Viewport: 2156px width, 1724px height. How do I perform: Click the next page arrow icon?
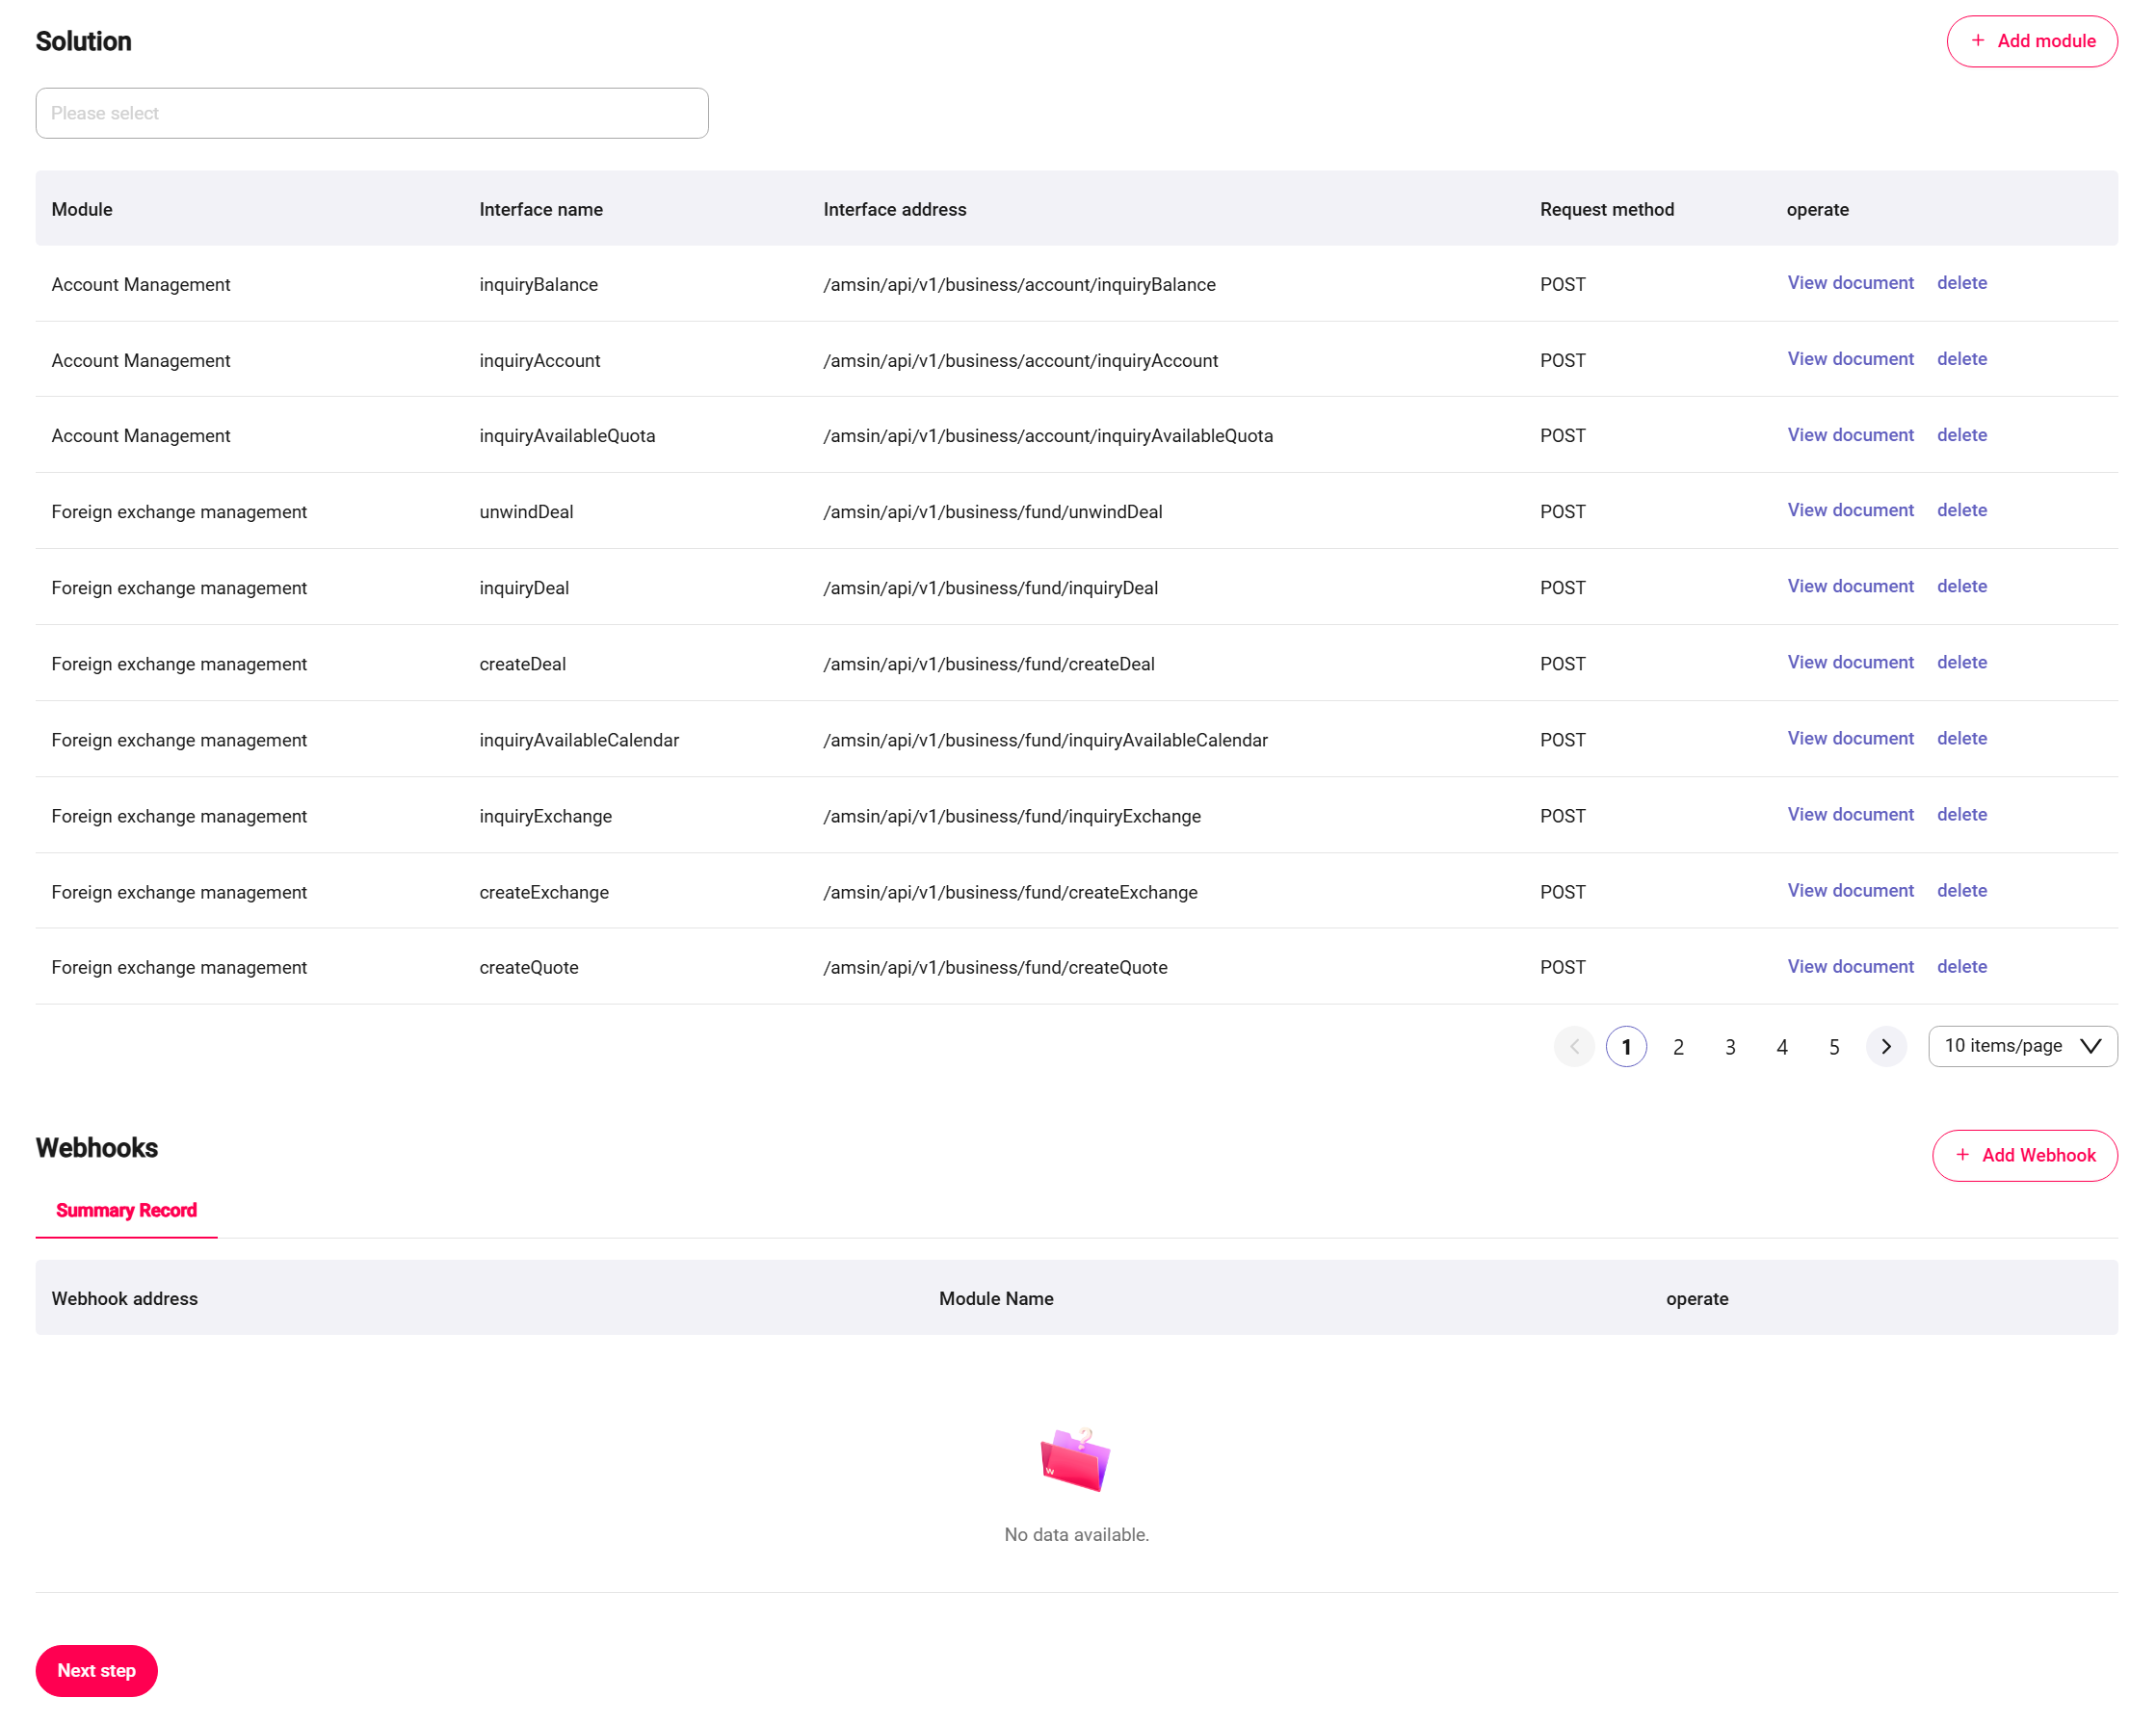tap(1885, 1046)
